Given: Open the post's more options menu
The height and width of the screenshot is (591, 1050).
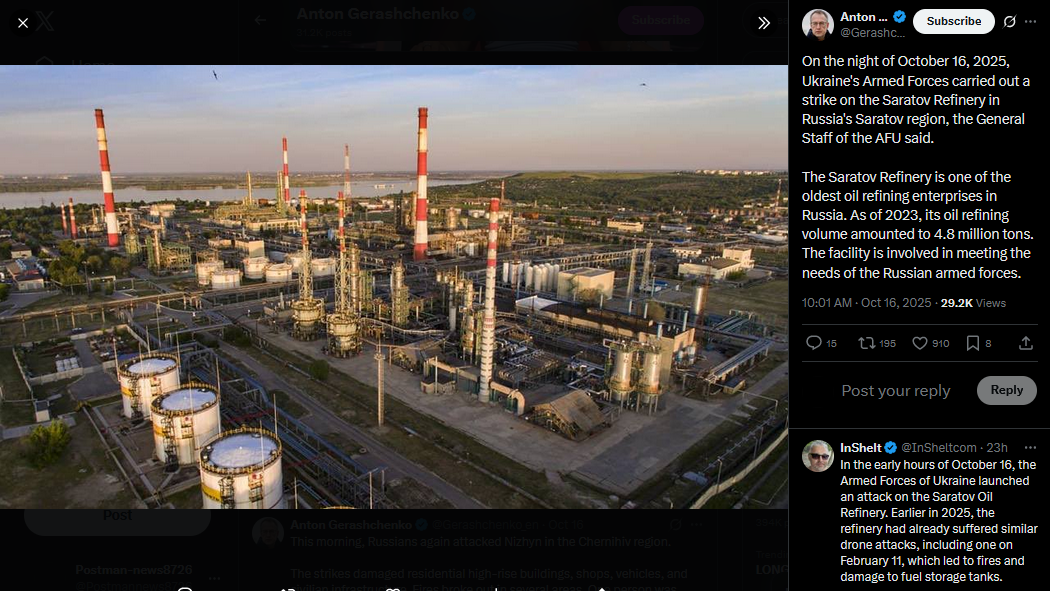Looking at the screenshot, I should tap(1031, 21).
